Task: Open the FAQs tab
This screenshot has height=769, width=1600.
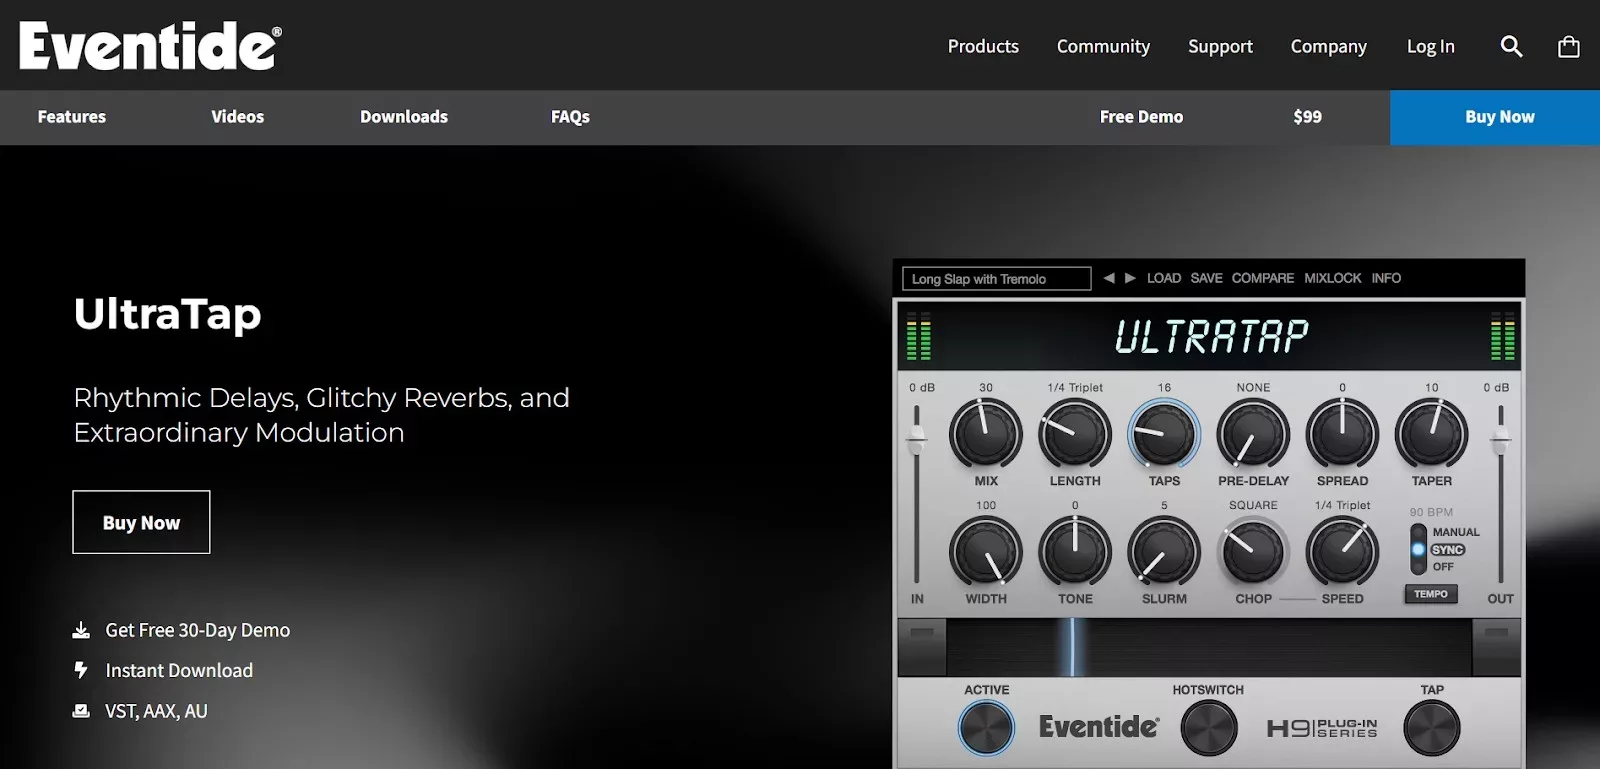Action: click(570, 117)
